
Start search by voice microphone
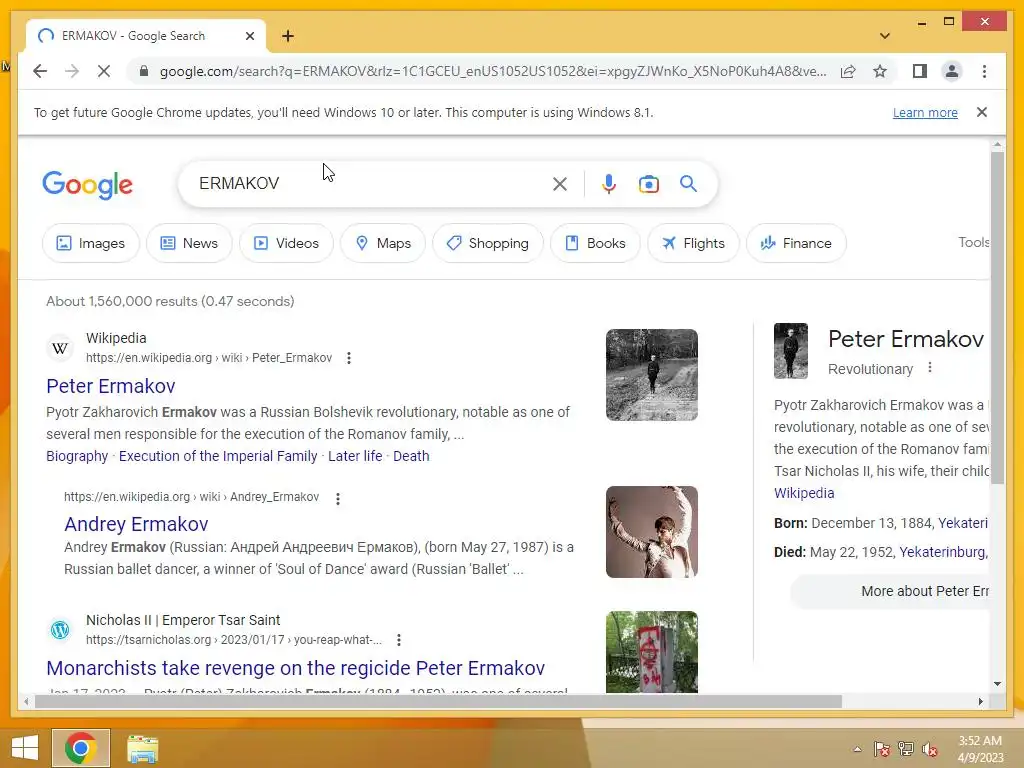pyautogui.click(x=608, y=184)
